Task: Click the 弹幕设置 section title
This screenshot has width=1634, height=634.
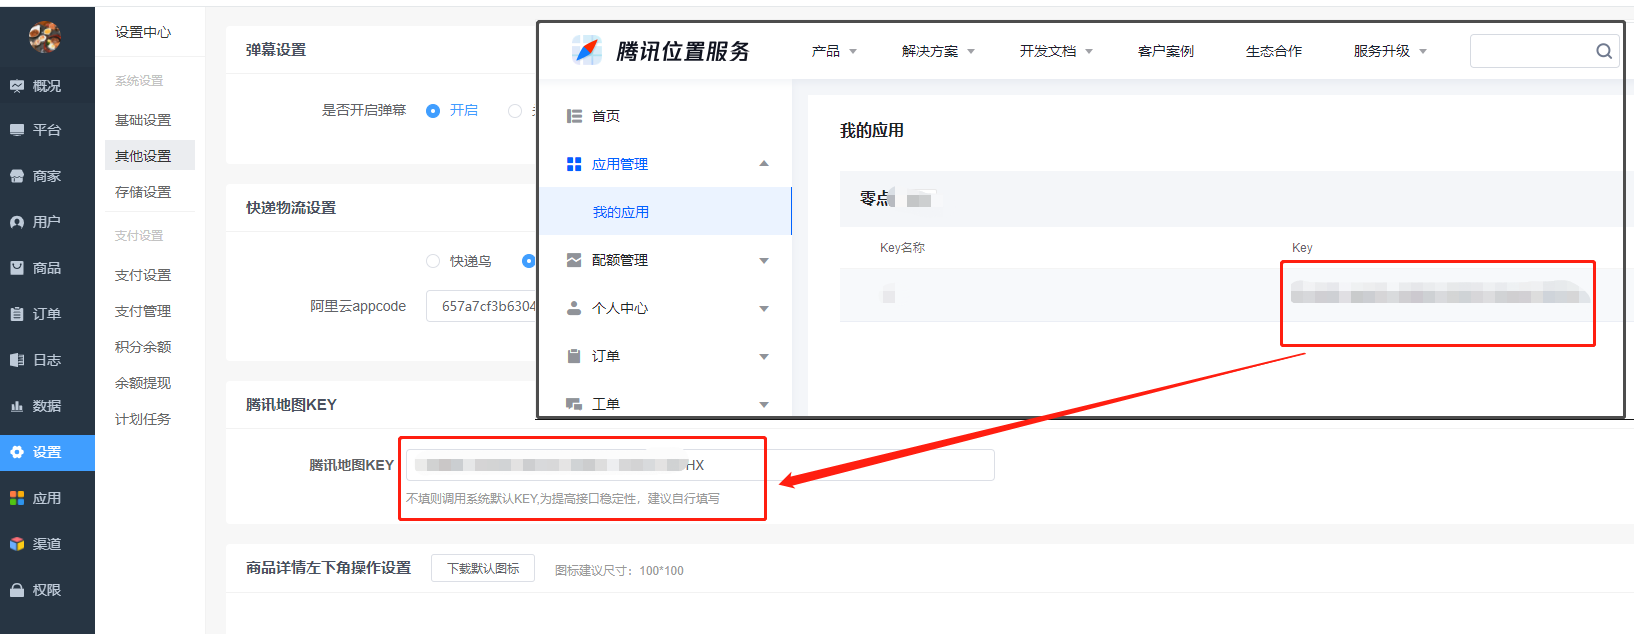Action: click(276, 50)
